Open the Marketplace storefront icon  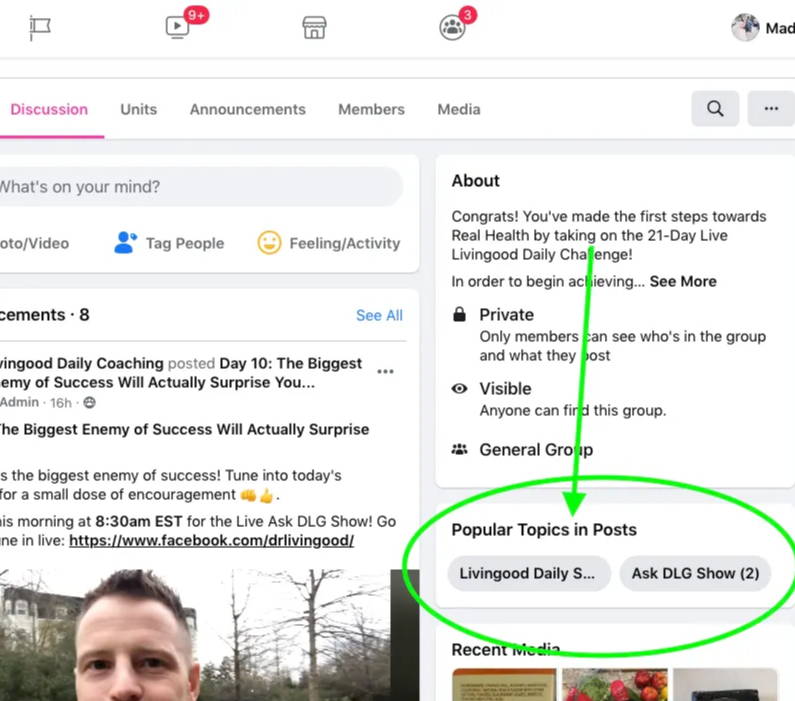pos(314,27)
